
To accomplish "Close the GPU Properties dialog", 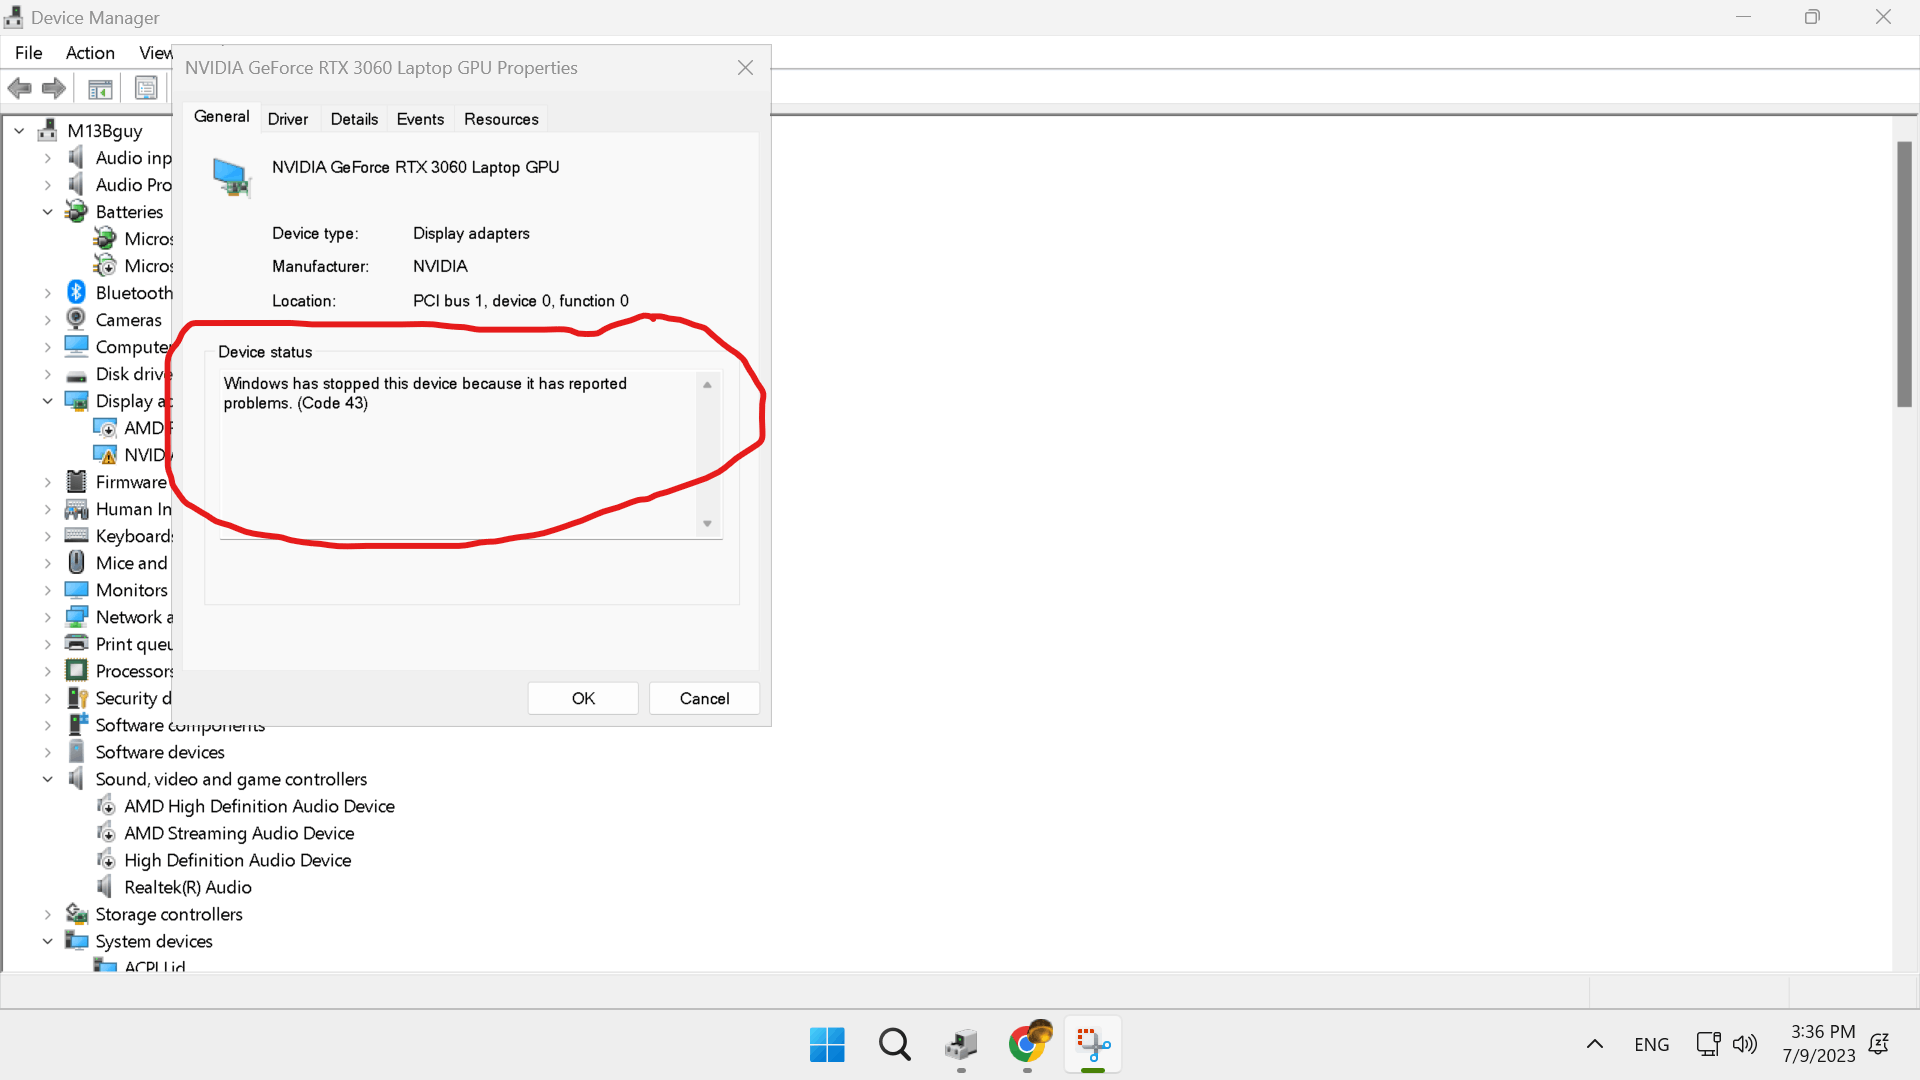I will point(745,67).
